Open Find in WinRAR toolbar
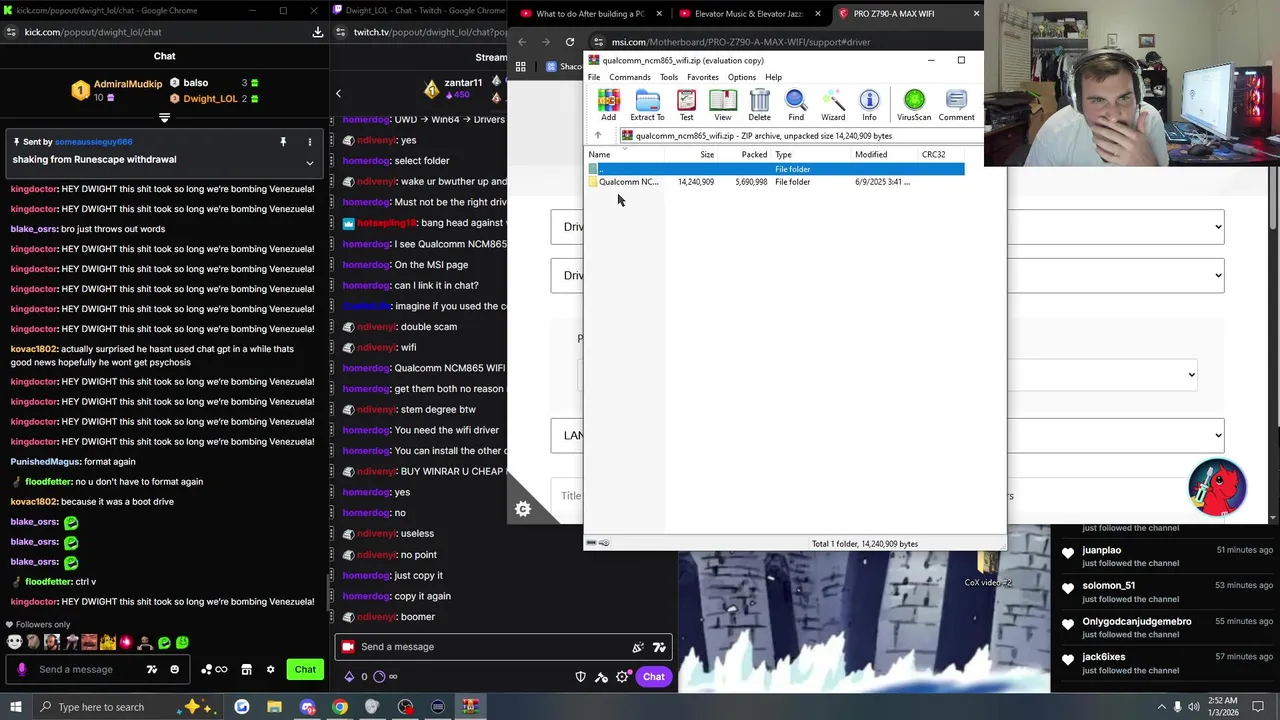Screen dimensions: 1280x720 click(x=796, y=105)
